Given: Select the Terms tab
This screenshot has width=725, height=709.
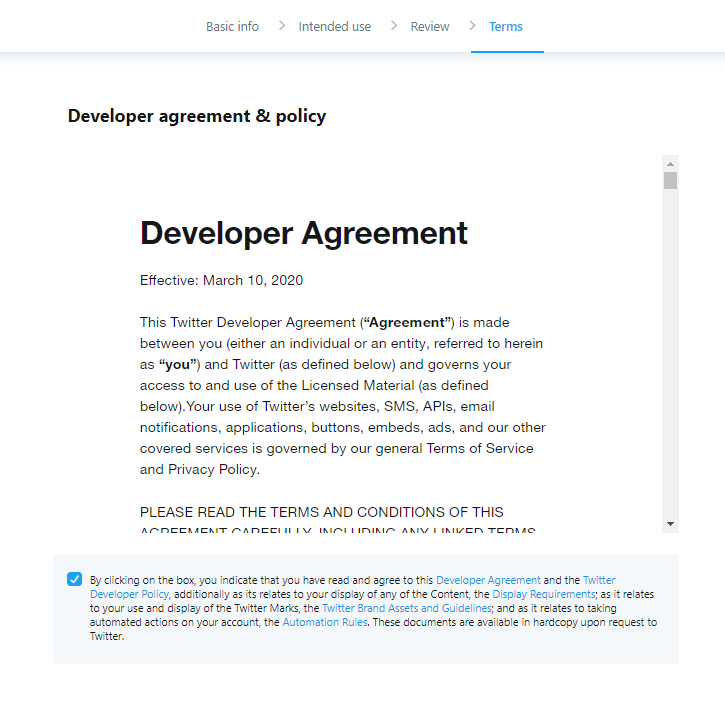Looking at the screenshot, I should click(x=505, y=27).
